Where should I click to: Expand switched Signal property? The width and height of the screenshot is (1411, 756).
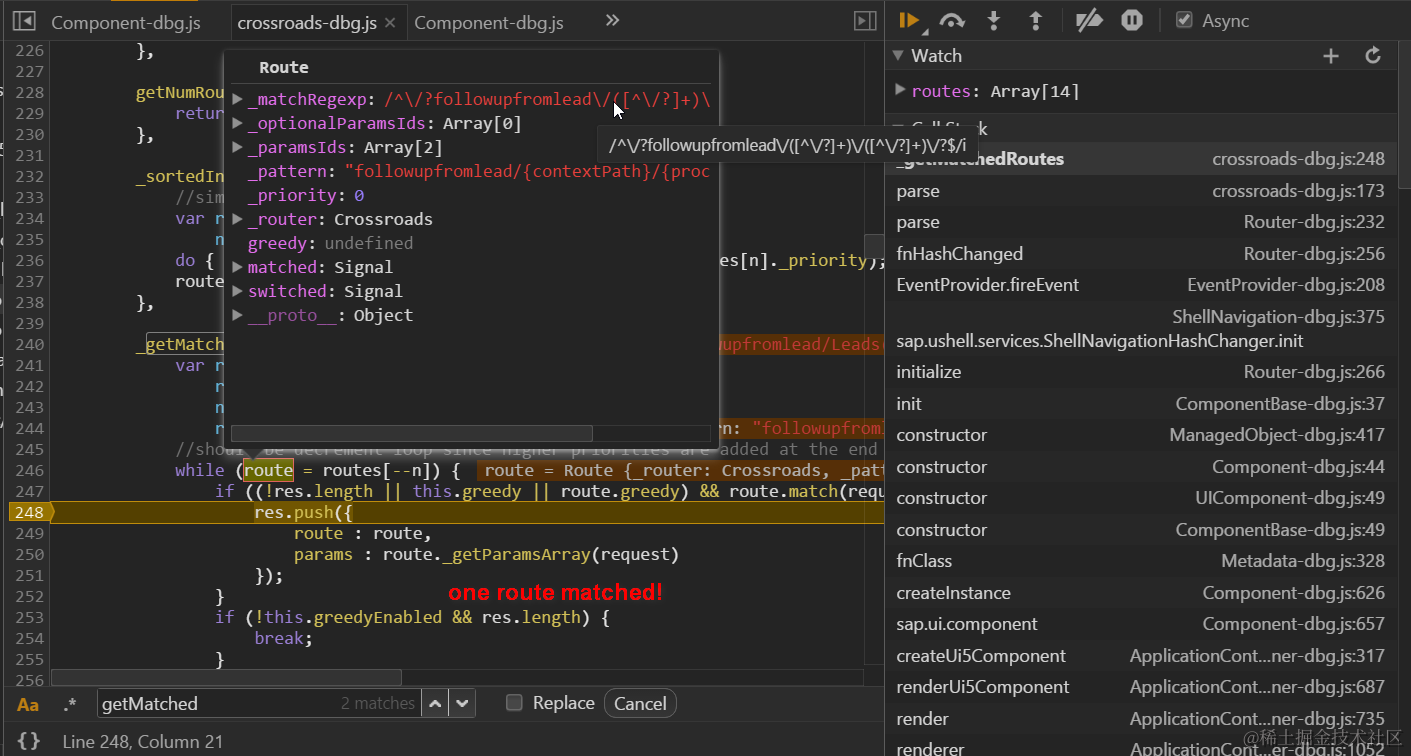(x=238, y=291)
